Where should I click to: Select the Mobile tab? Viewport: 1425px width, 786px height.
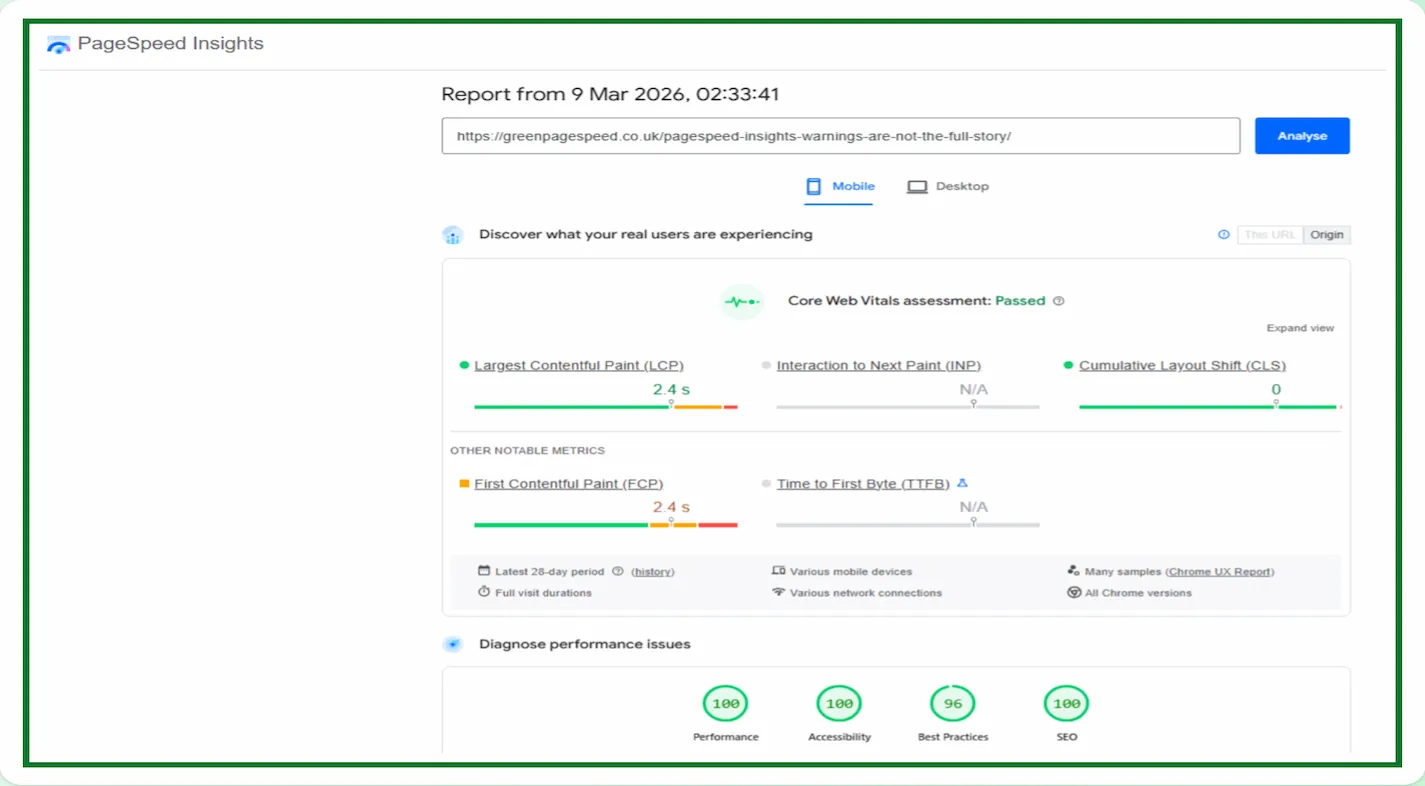pyautogui.click(x=840, y=187)
